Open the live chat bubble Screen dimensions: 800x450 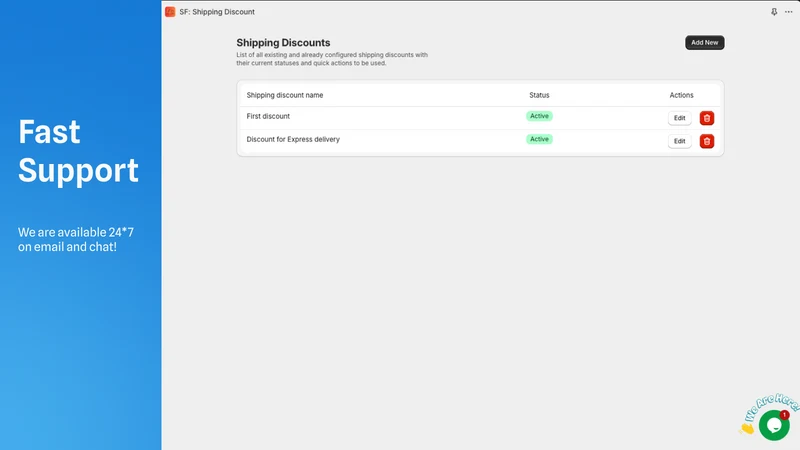pos(774,425)
